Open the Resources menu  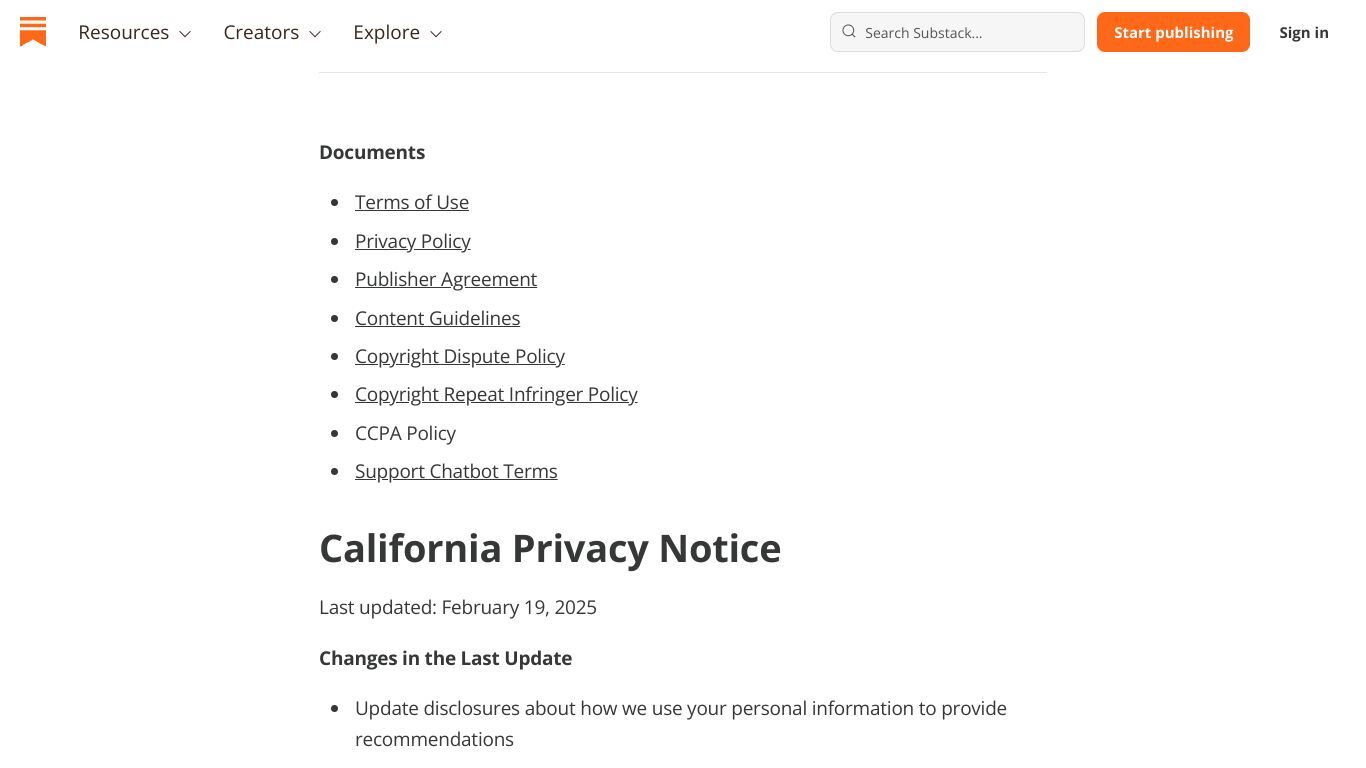click(x=135, y=32)
